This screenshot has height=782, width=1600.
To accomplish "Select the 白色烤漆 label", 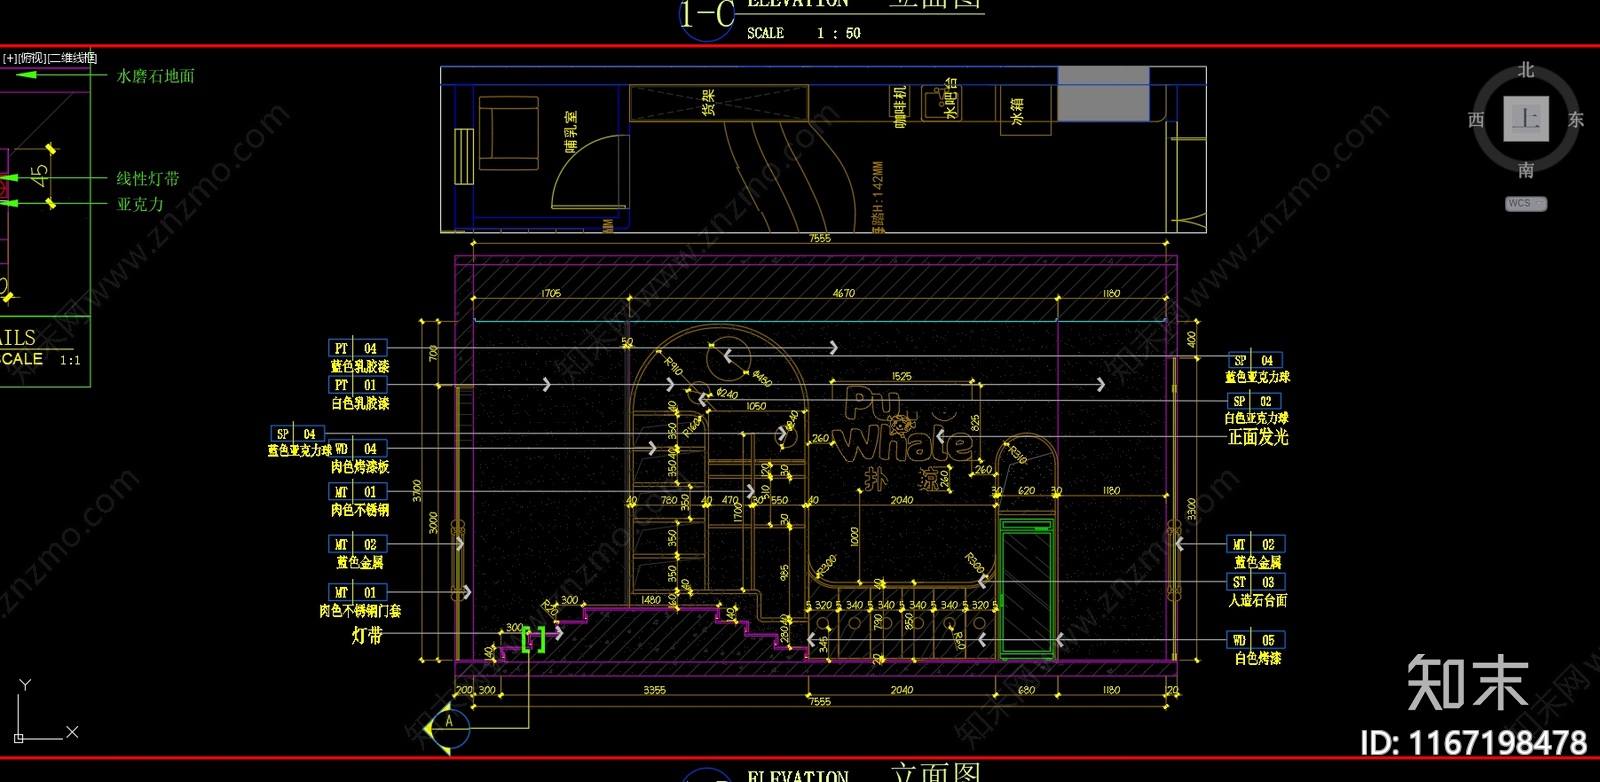I will point(1258,658).
